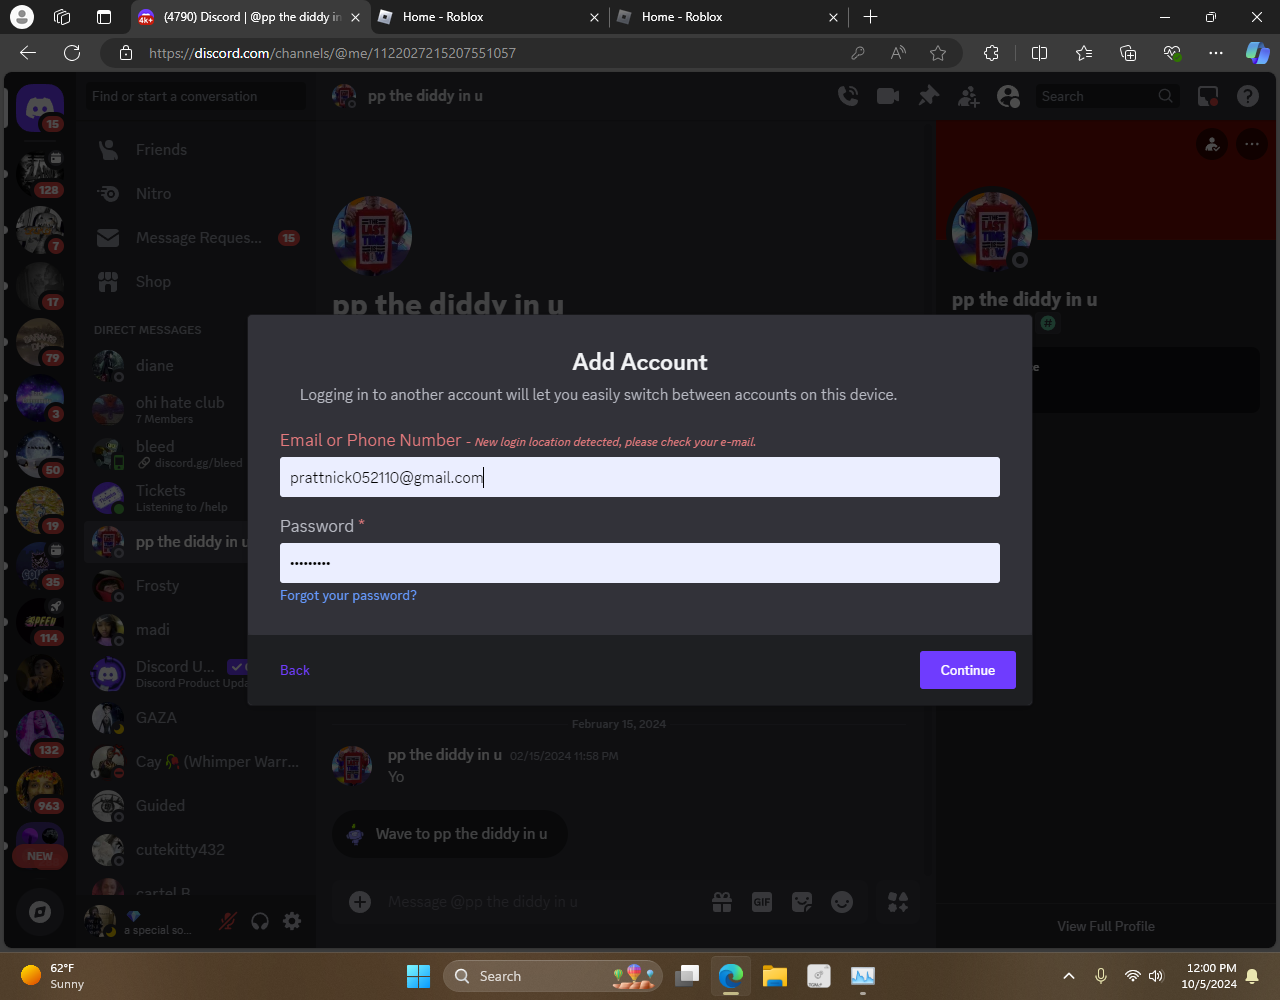This screenshot has height=1000, width=1280.
Task: Open the sticker picker
Action: pos(802,902)
